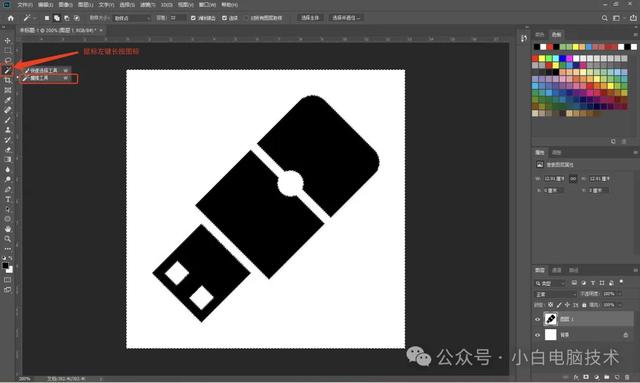Hide Layer 1 using its eye icon
640x383 pixels.
(538, 319)
